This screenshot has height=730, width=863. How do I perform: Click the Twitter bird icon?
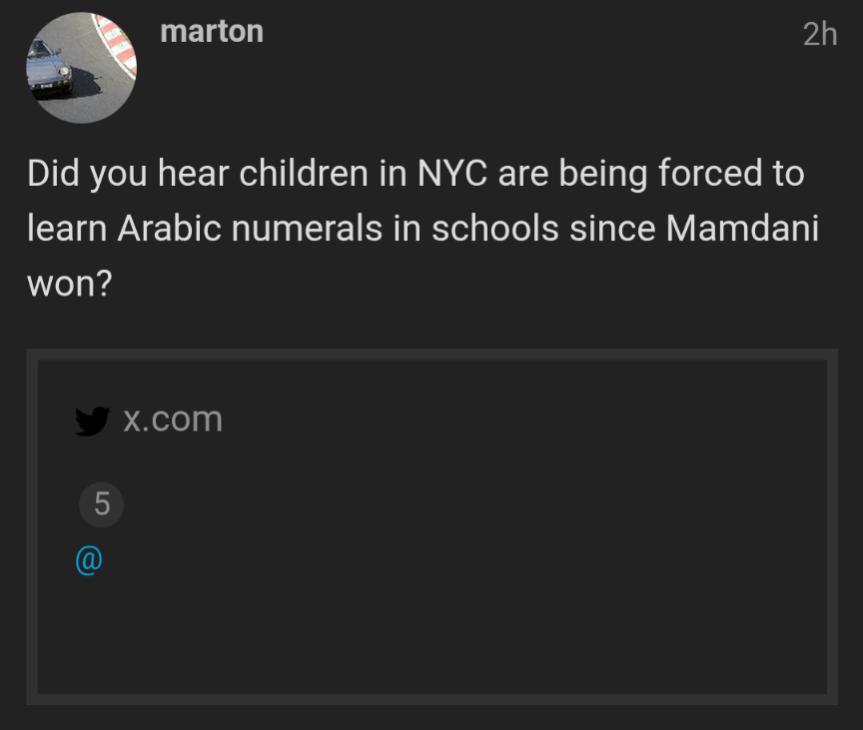92,420
